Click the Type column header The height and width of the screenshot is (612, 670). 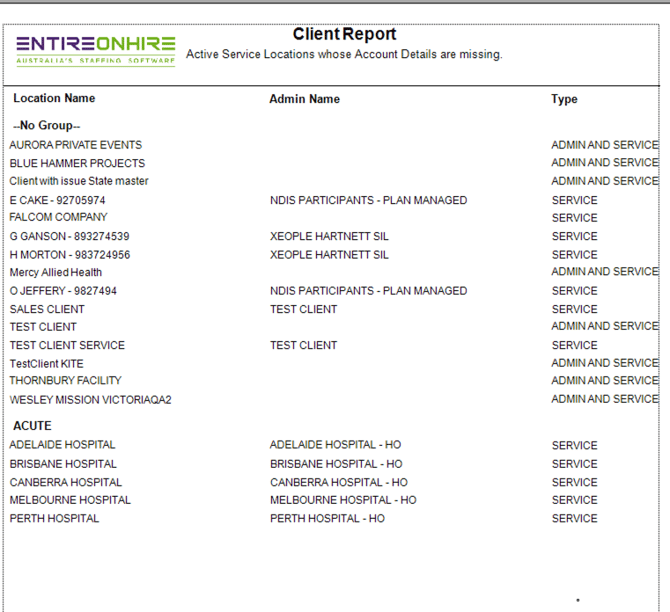click(564, 99)
